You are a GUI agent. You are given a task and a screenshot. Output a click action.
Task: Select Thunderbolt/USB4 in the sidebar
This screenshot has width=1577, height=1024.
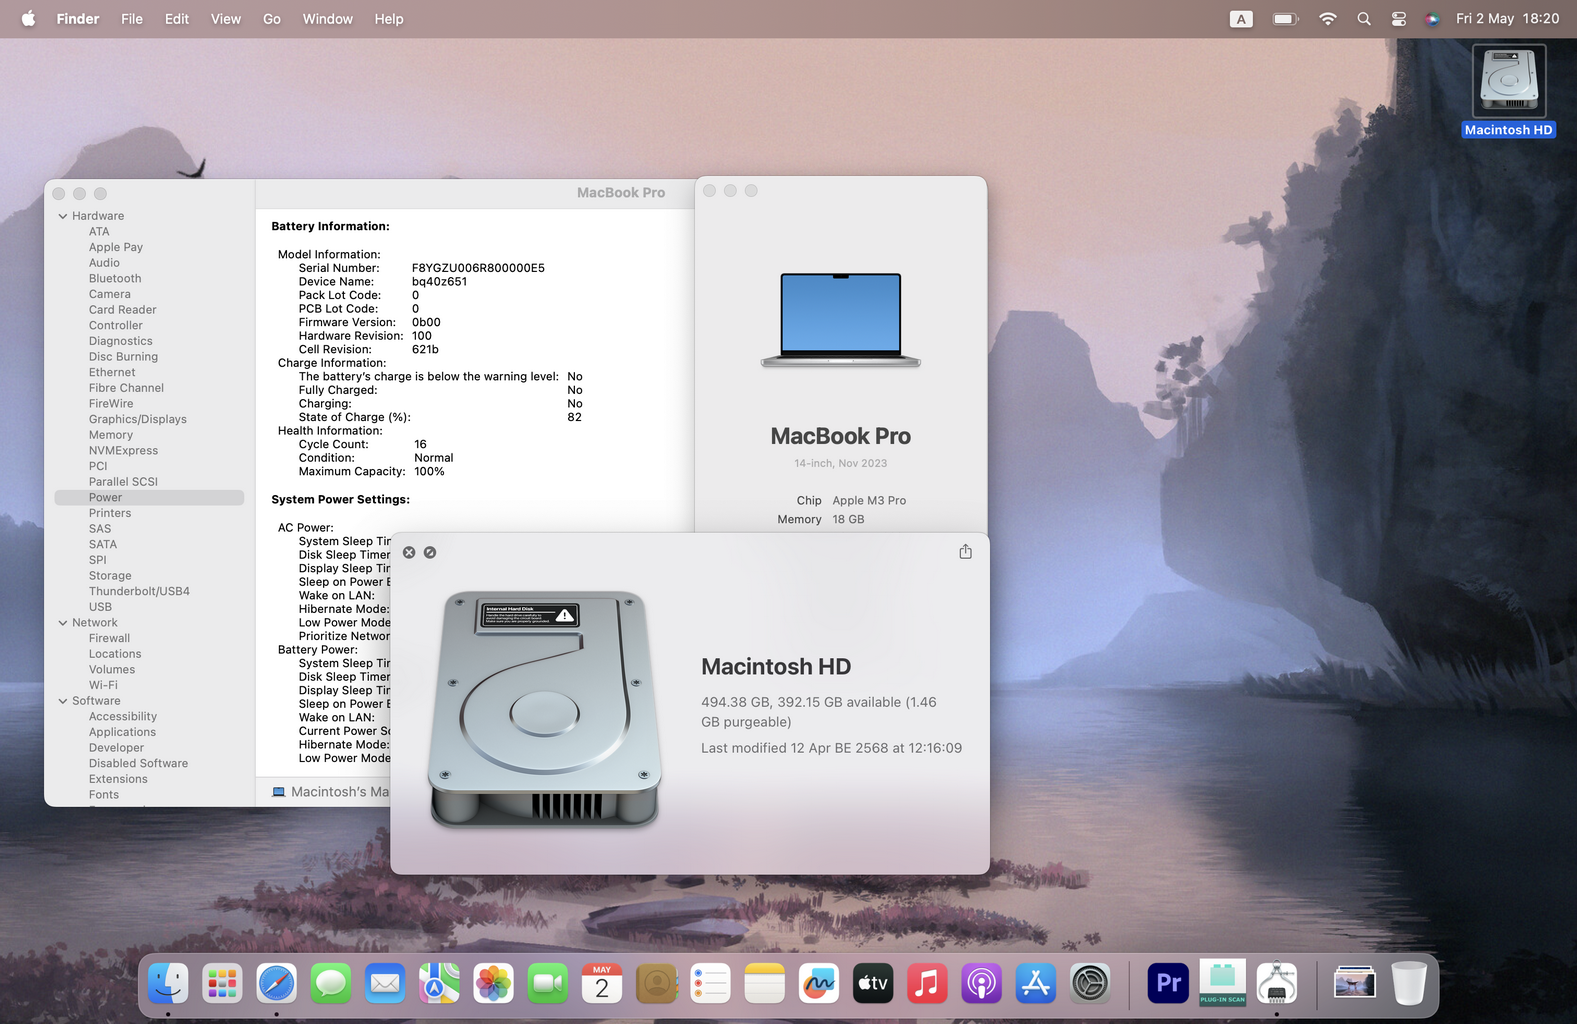[139, 591]
